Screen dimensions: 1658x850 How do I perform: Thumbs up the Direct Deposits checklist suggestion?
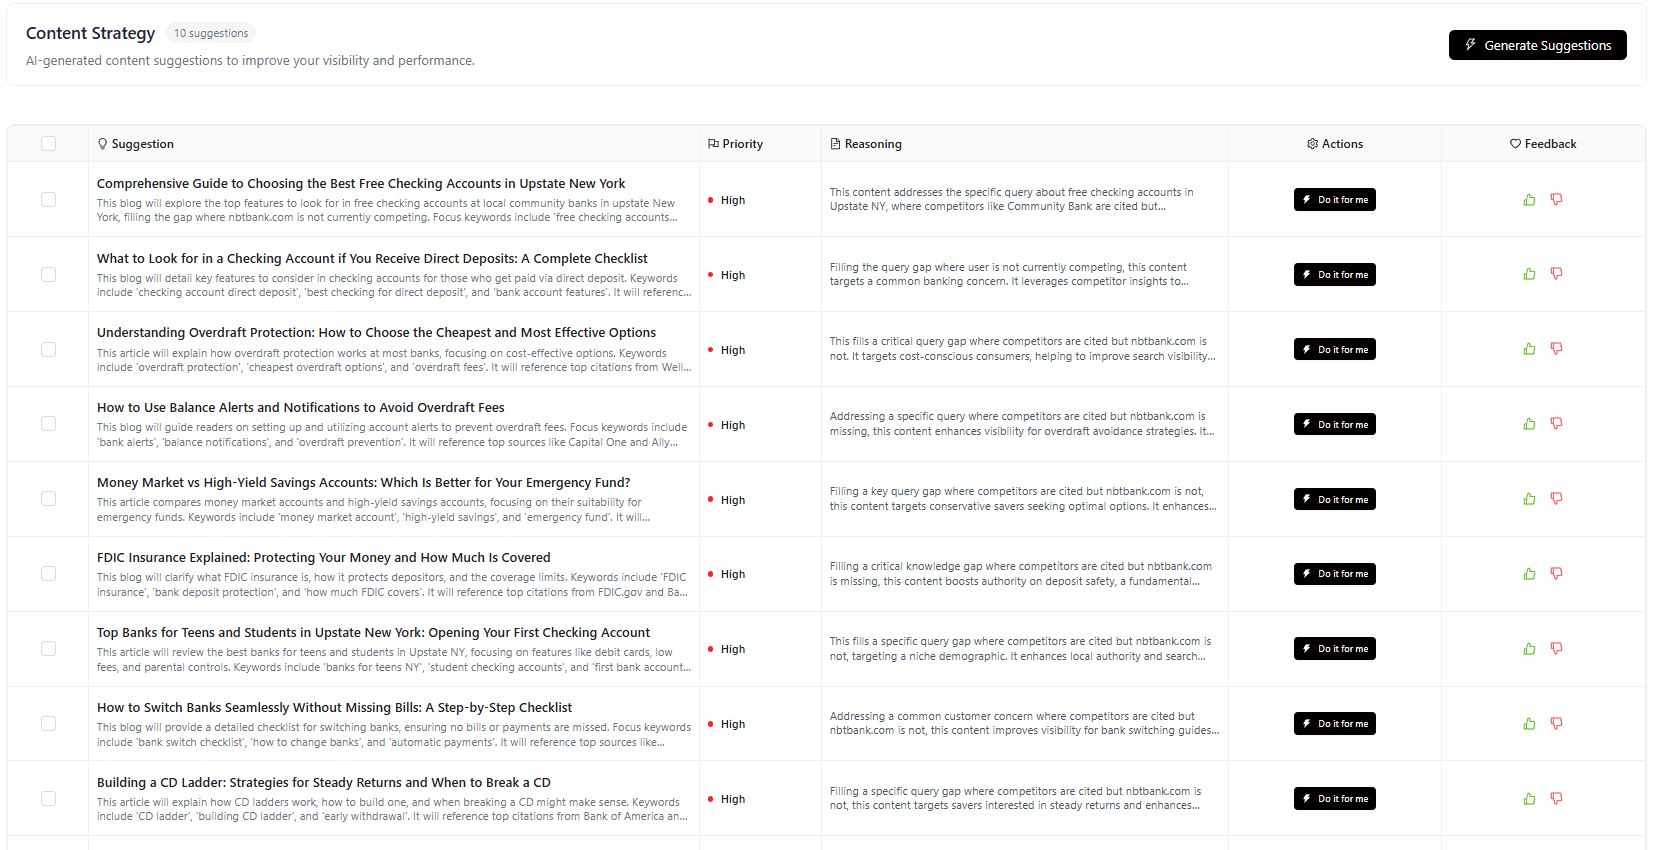[1529, 274]
